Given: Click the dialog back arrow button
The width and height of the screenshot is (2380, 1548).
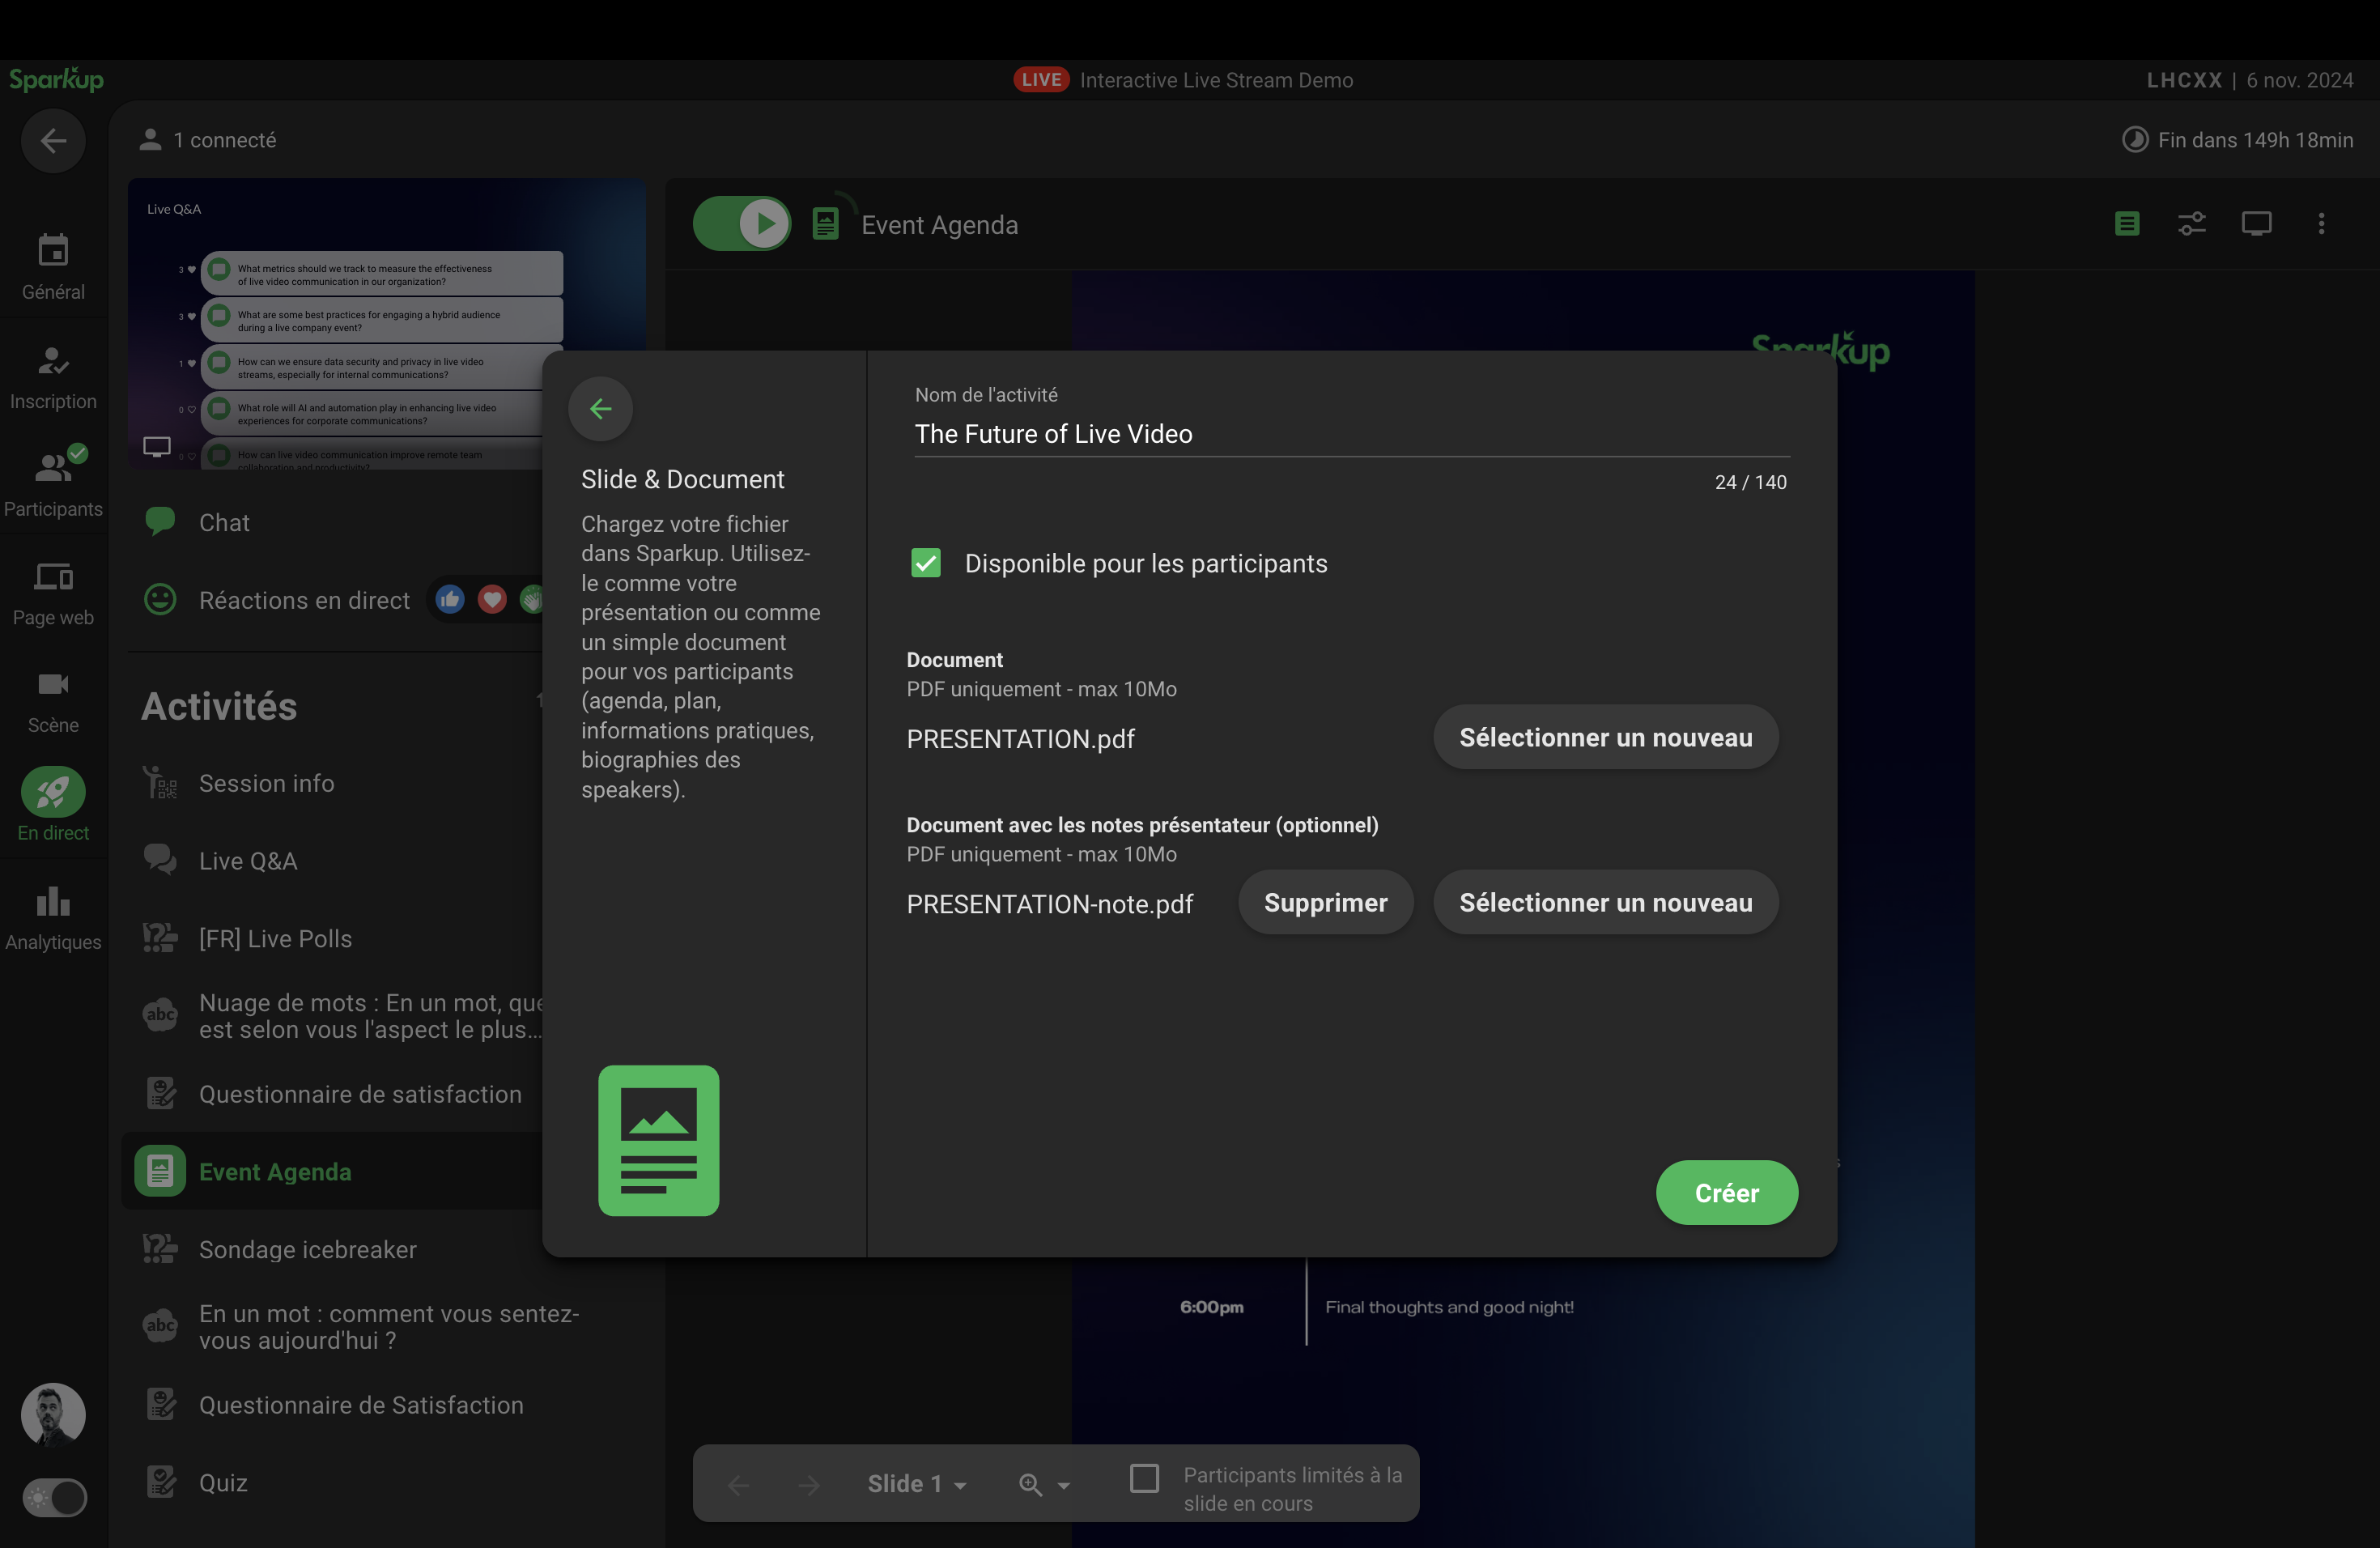Looking at the screenshot, I should point(600,408).
